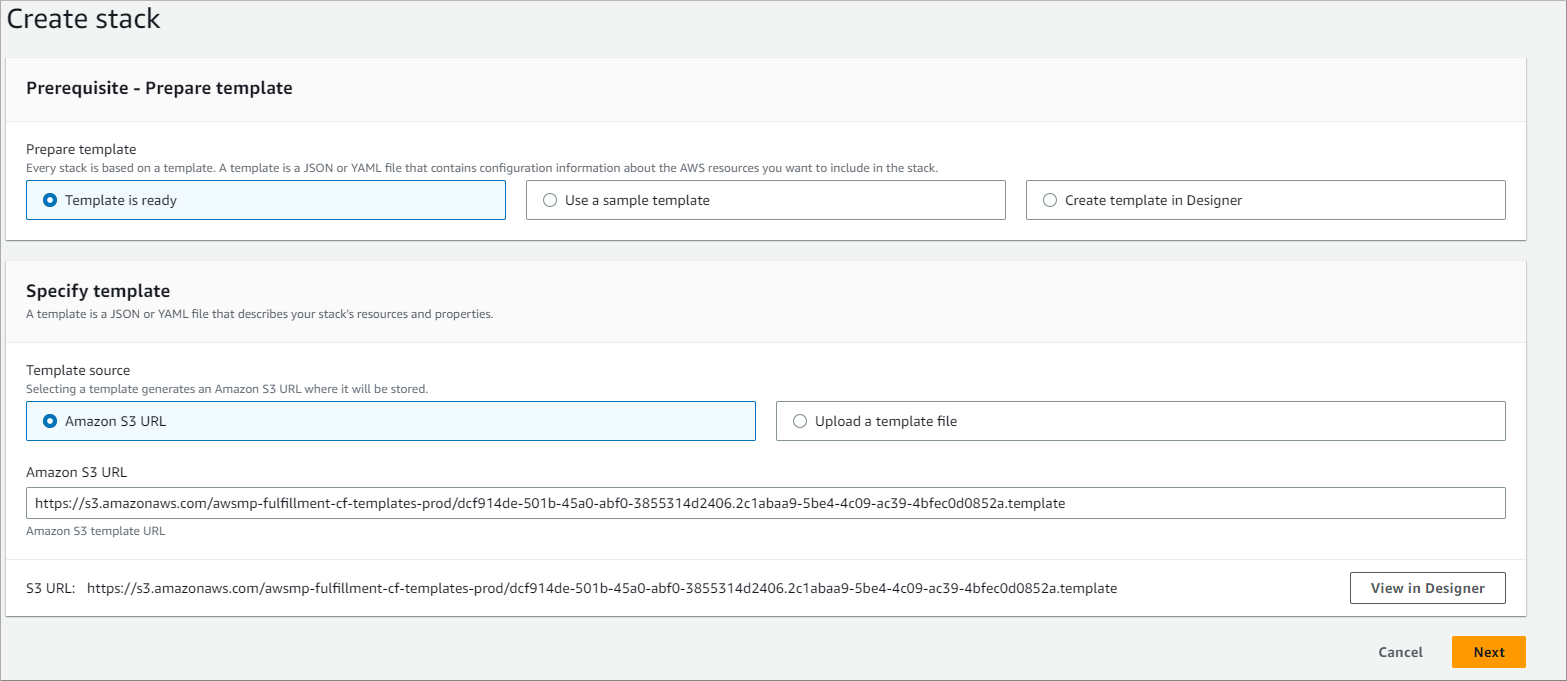Select 'Create template in Designer' option

pos(1265,200)
